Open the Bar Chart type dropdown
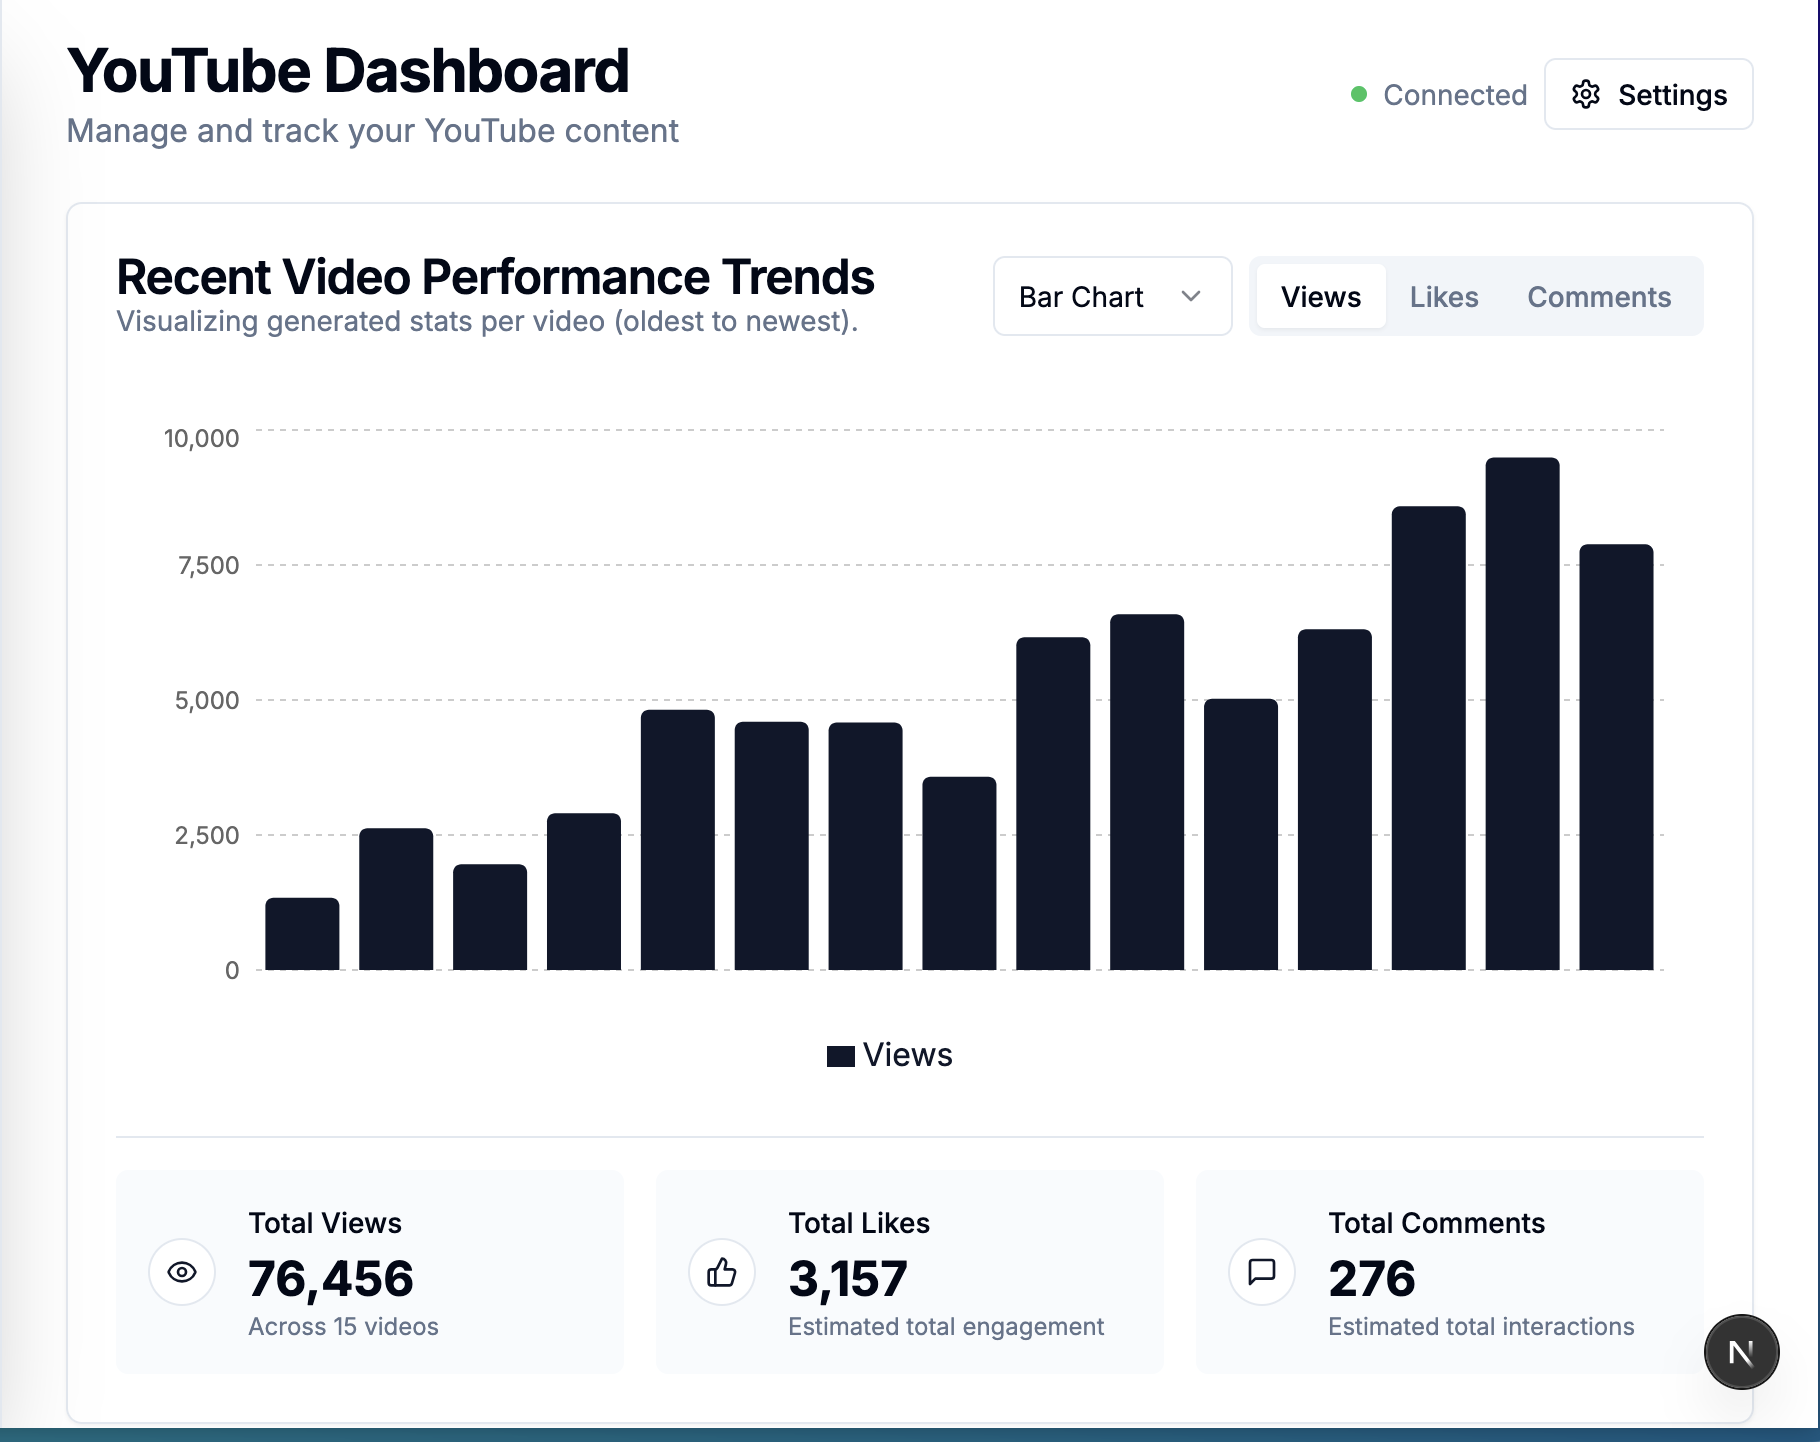The height and width of the screenshot is (1442, 1820). click(1112, 296)
